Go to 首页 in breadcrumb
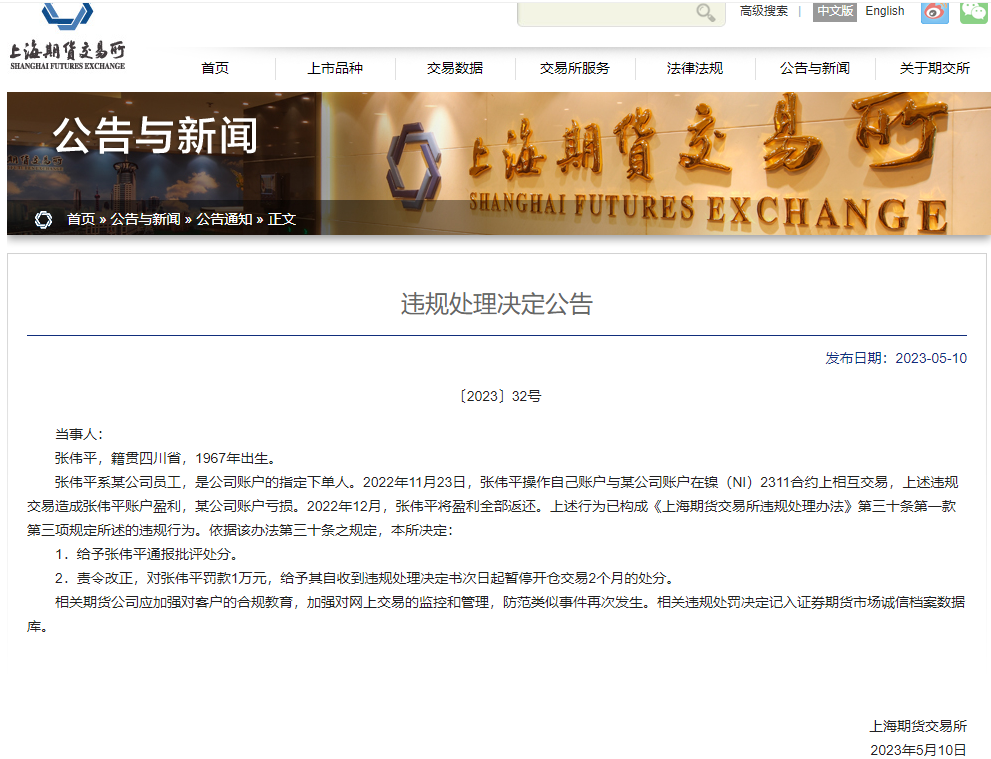 (81, 219)
